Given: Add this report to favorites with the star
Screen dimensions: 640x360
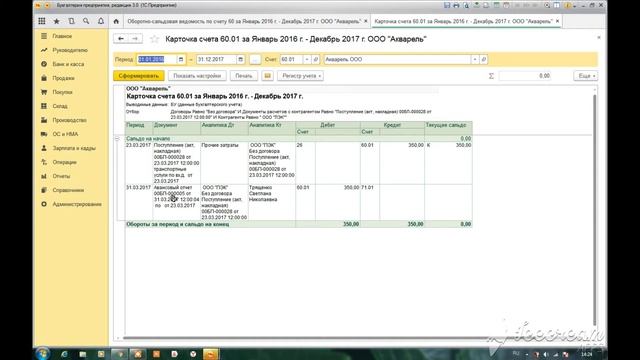Looking at the screenshot, I should 154,39.
